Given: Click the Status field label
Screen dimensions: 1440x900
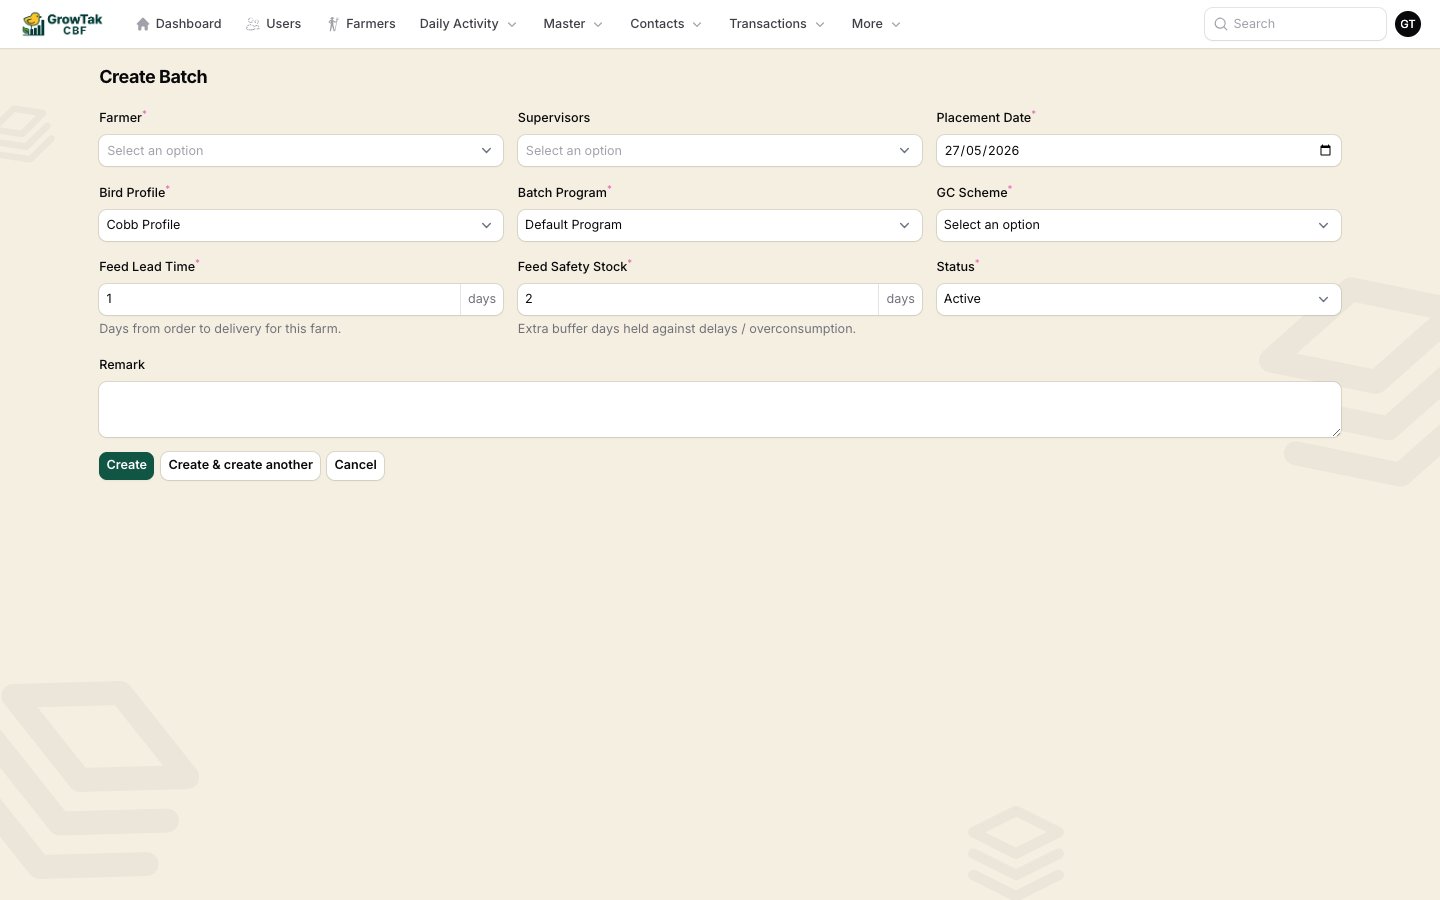Looking at the screenshot, I should (956, 267).
